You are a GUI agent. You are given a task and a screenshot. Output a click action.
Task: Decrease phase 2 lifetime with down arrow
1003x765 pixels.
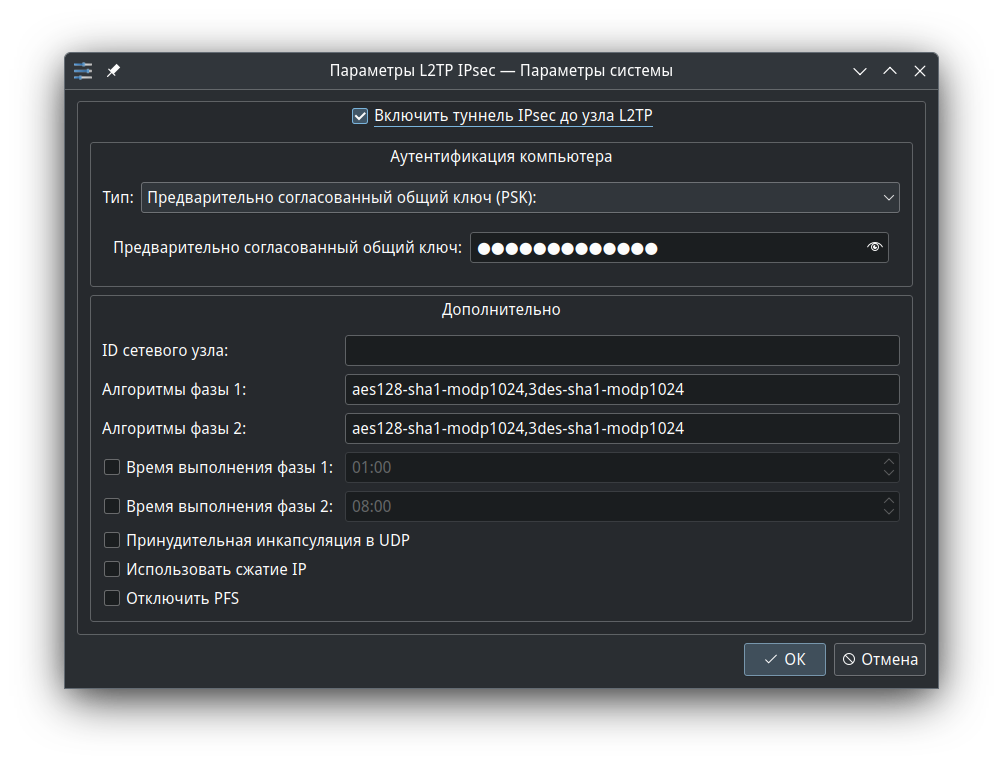pyautogui.click(x=888, y=512)
